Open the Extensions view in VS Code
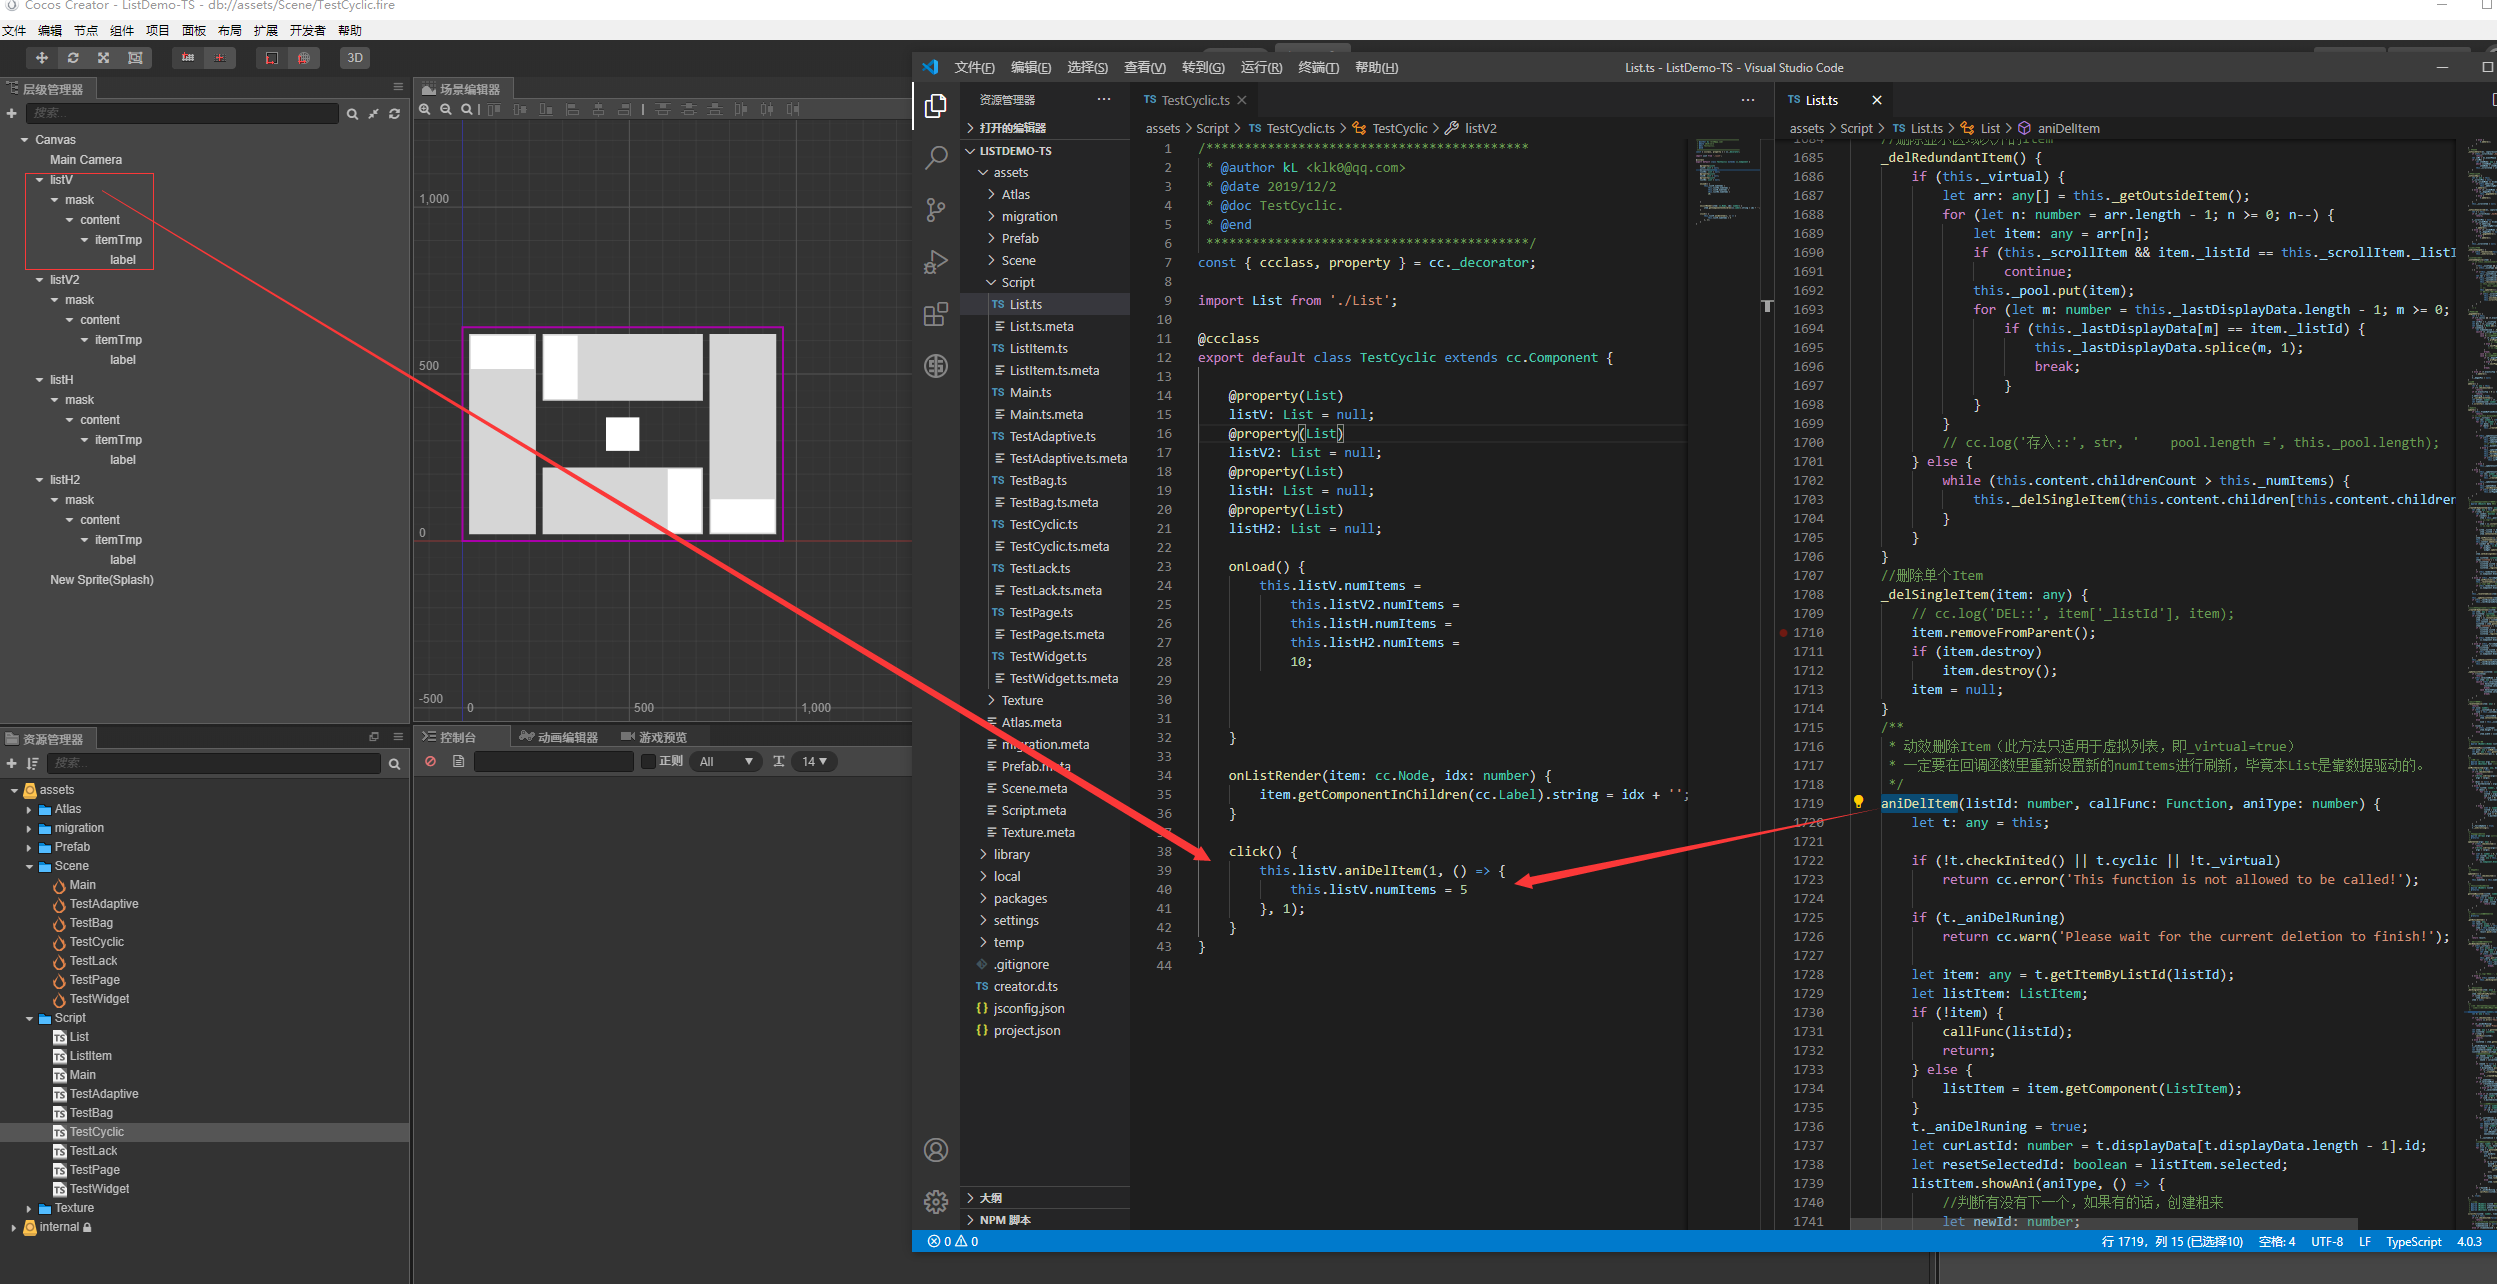This screenshot has height=1284, width=2497. click(936, 315)
